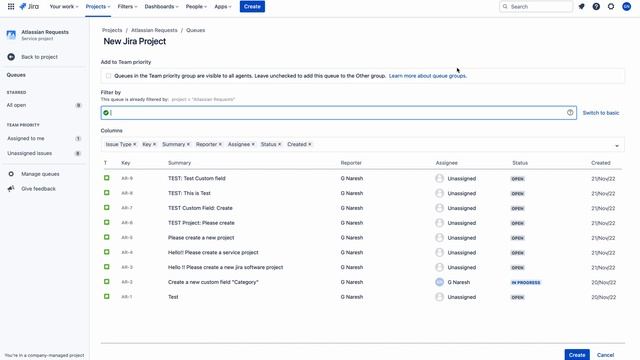Image resolution: width=640 pixels, height=360 pixels.
Task: Open issue Hello !! Please create a new jira software project
Action: point(225,267)
